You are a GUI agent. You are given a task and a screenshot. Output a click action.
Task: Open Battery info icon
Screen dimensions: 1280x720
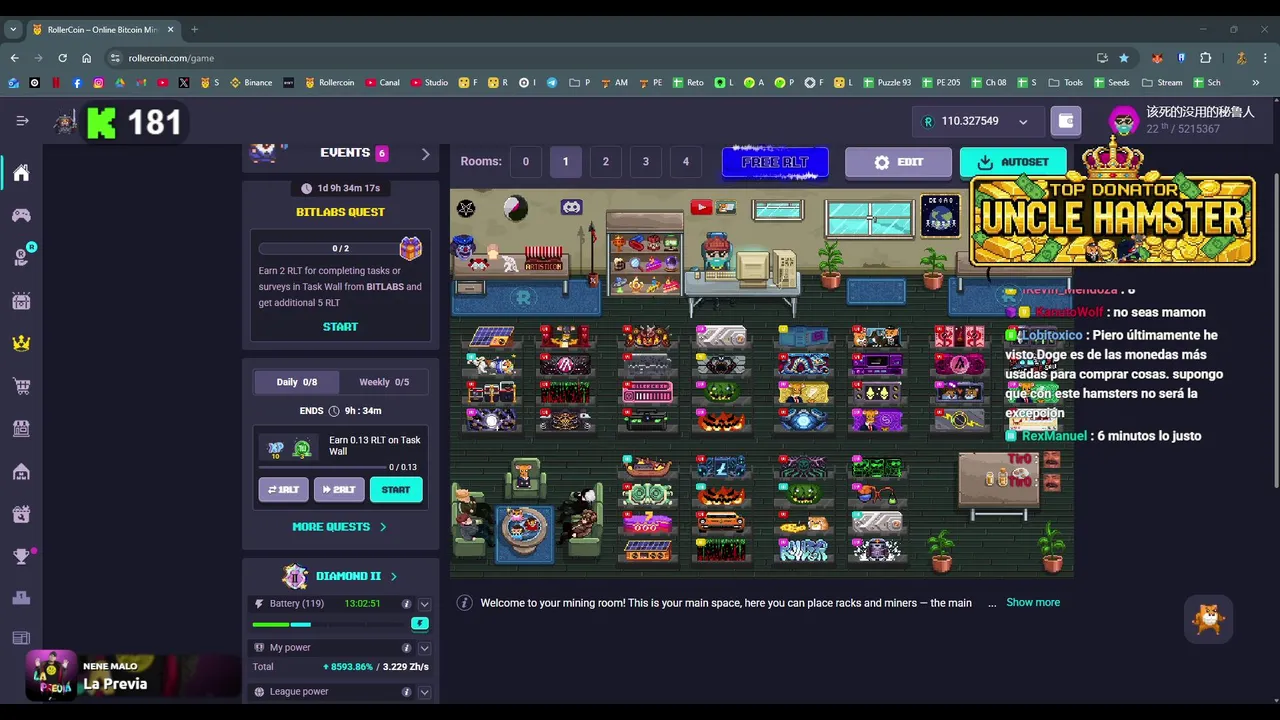tap(406, 604)
